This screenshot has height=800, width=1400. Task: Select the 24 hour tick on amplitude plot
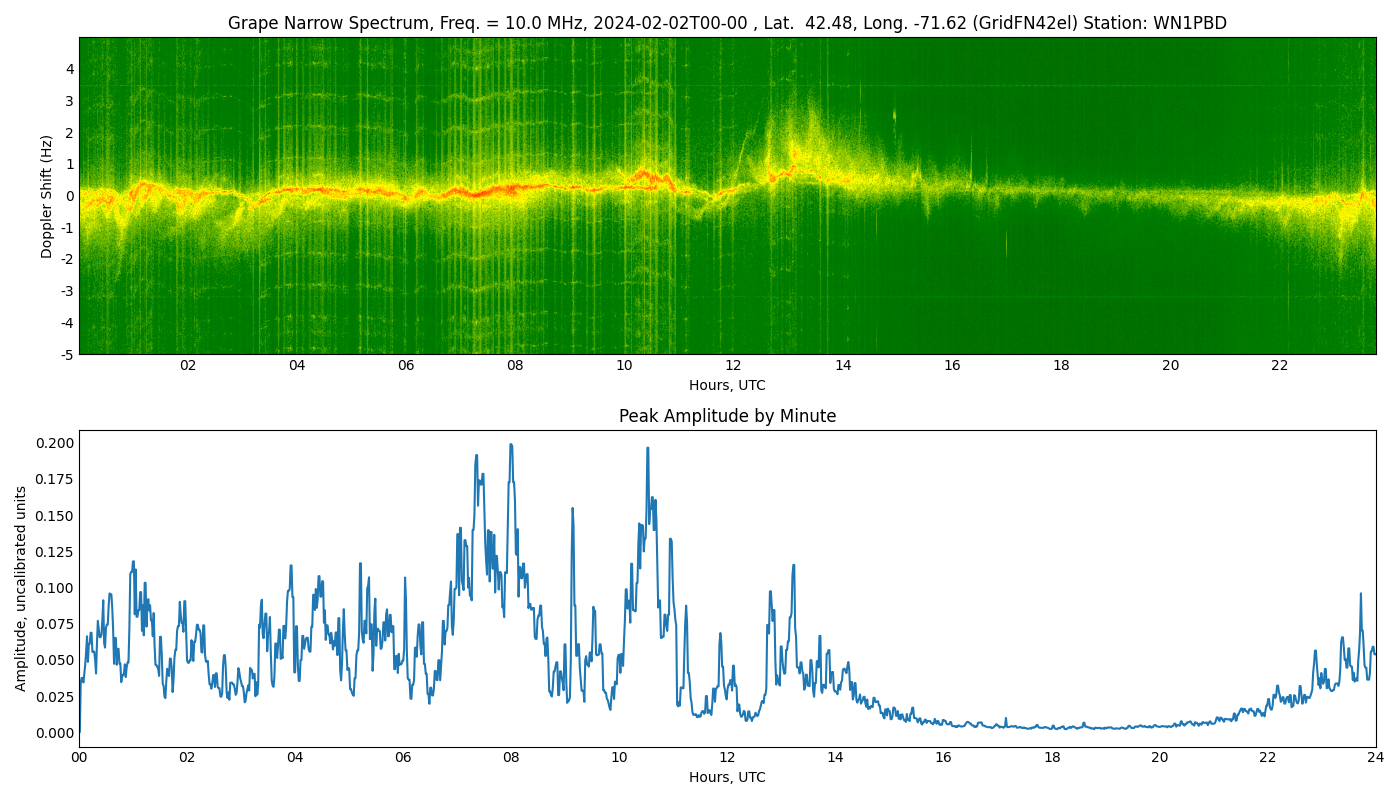1375,758
